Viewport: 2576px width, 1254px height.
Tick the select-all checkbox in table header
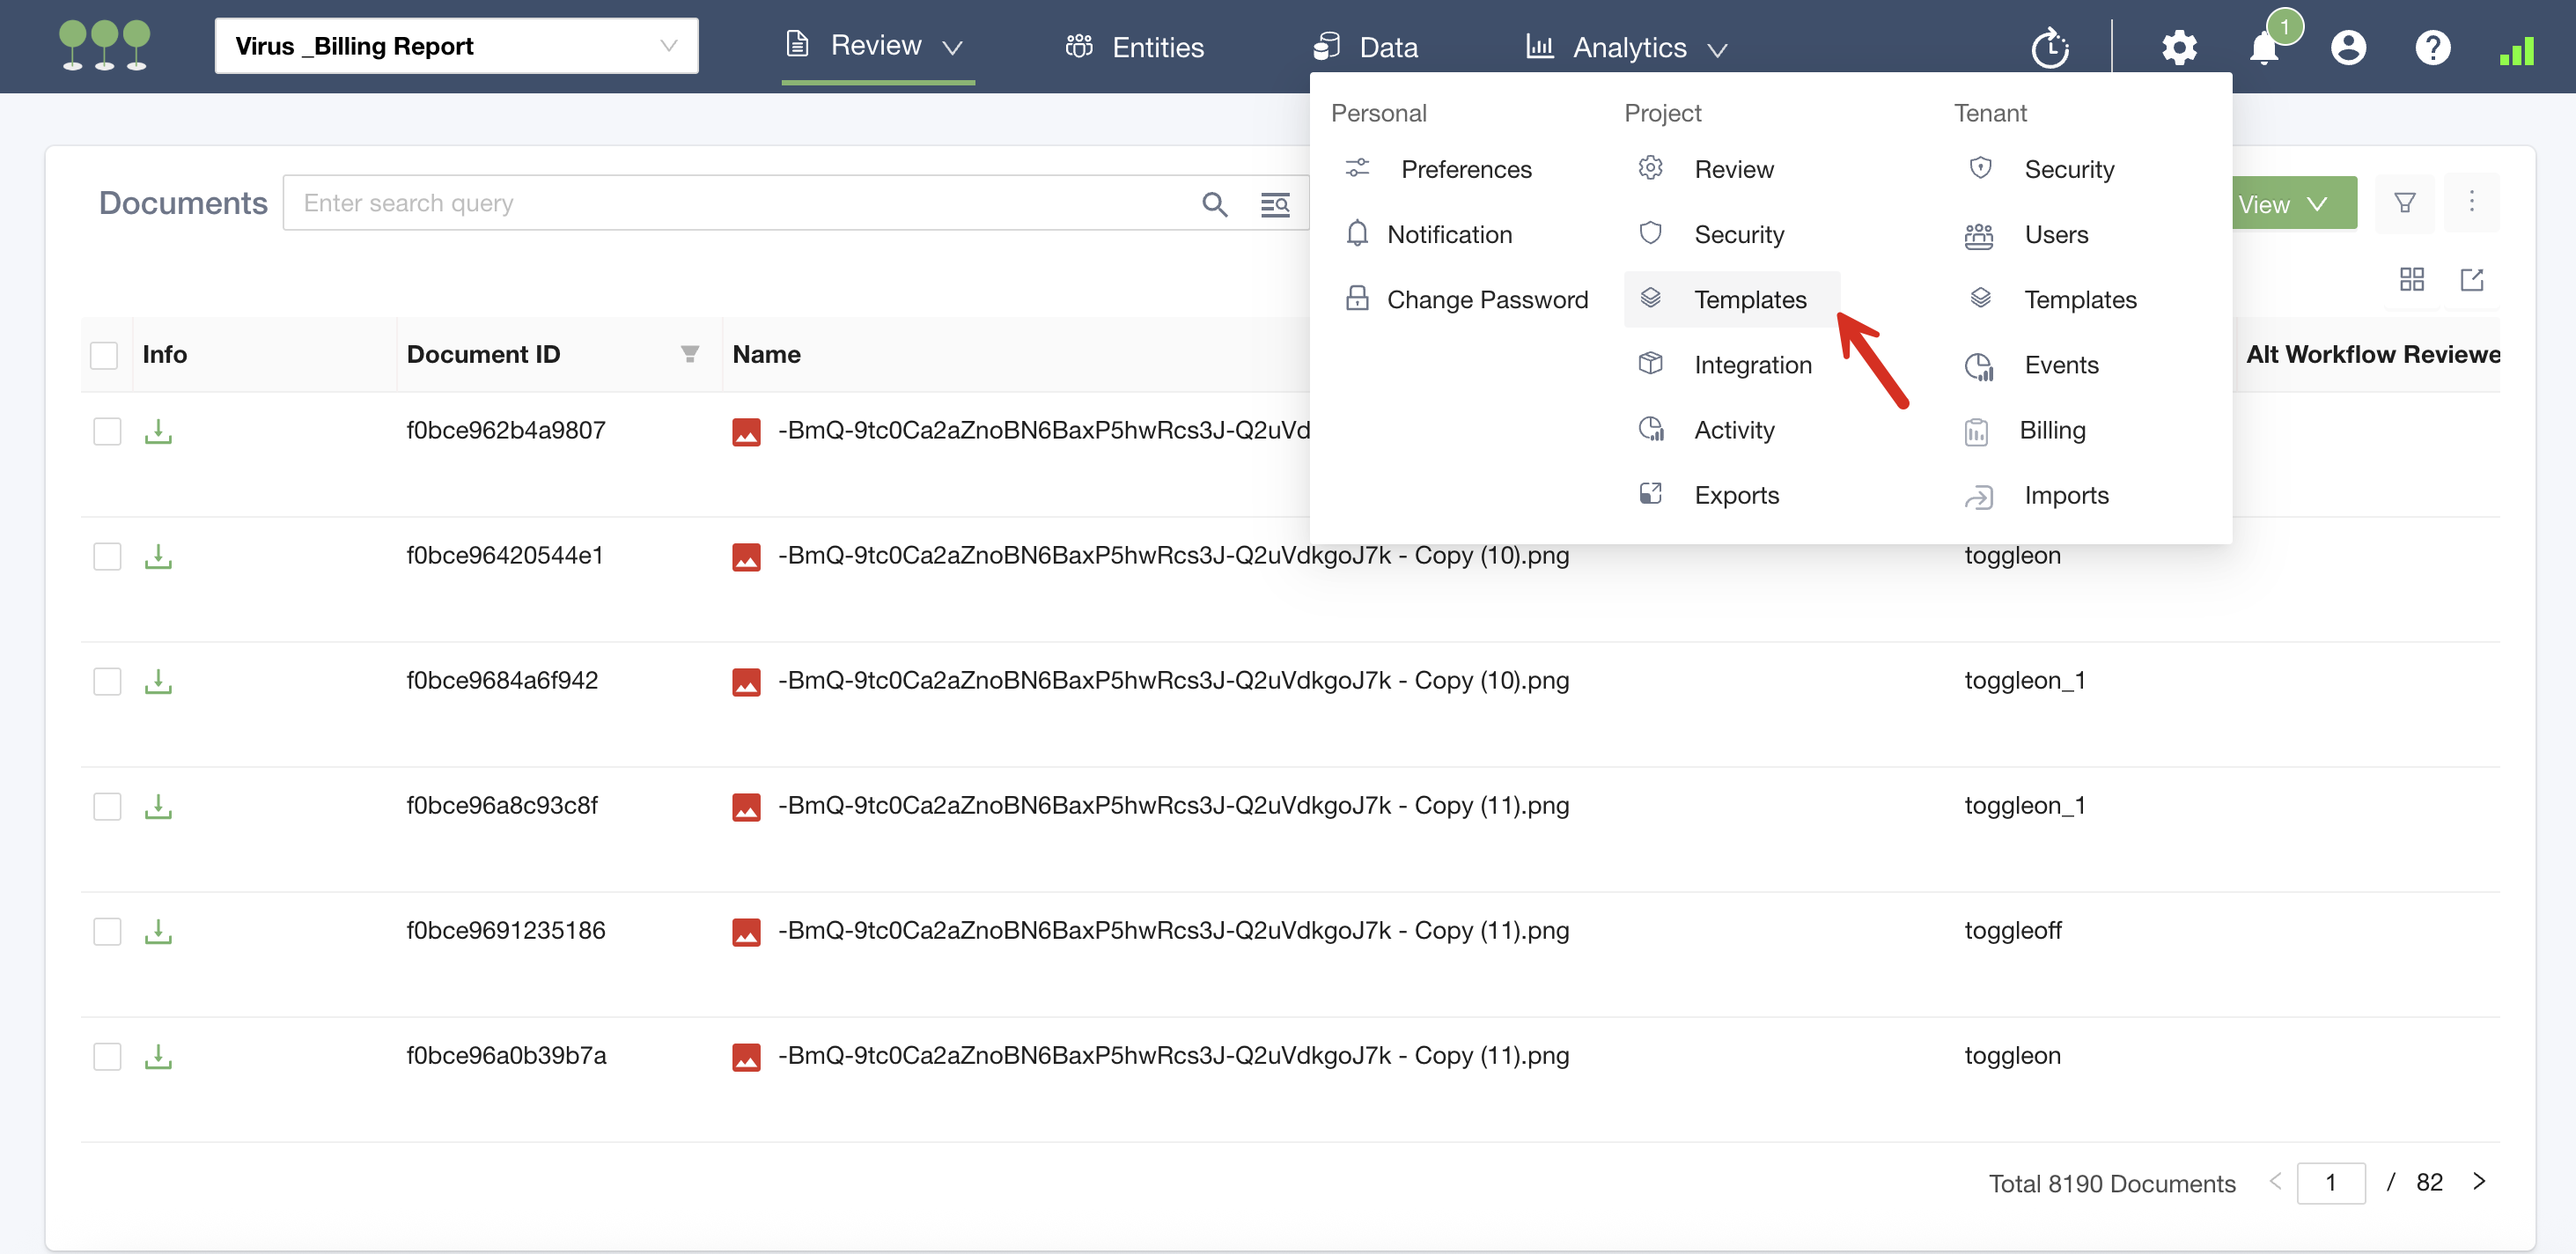[x=104, y=355]
